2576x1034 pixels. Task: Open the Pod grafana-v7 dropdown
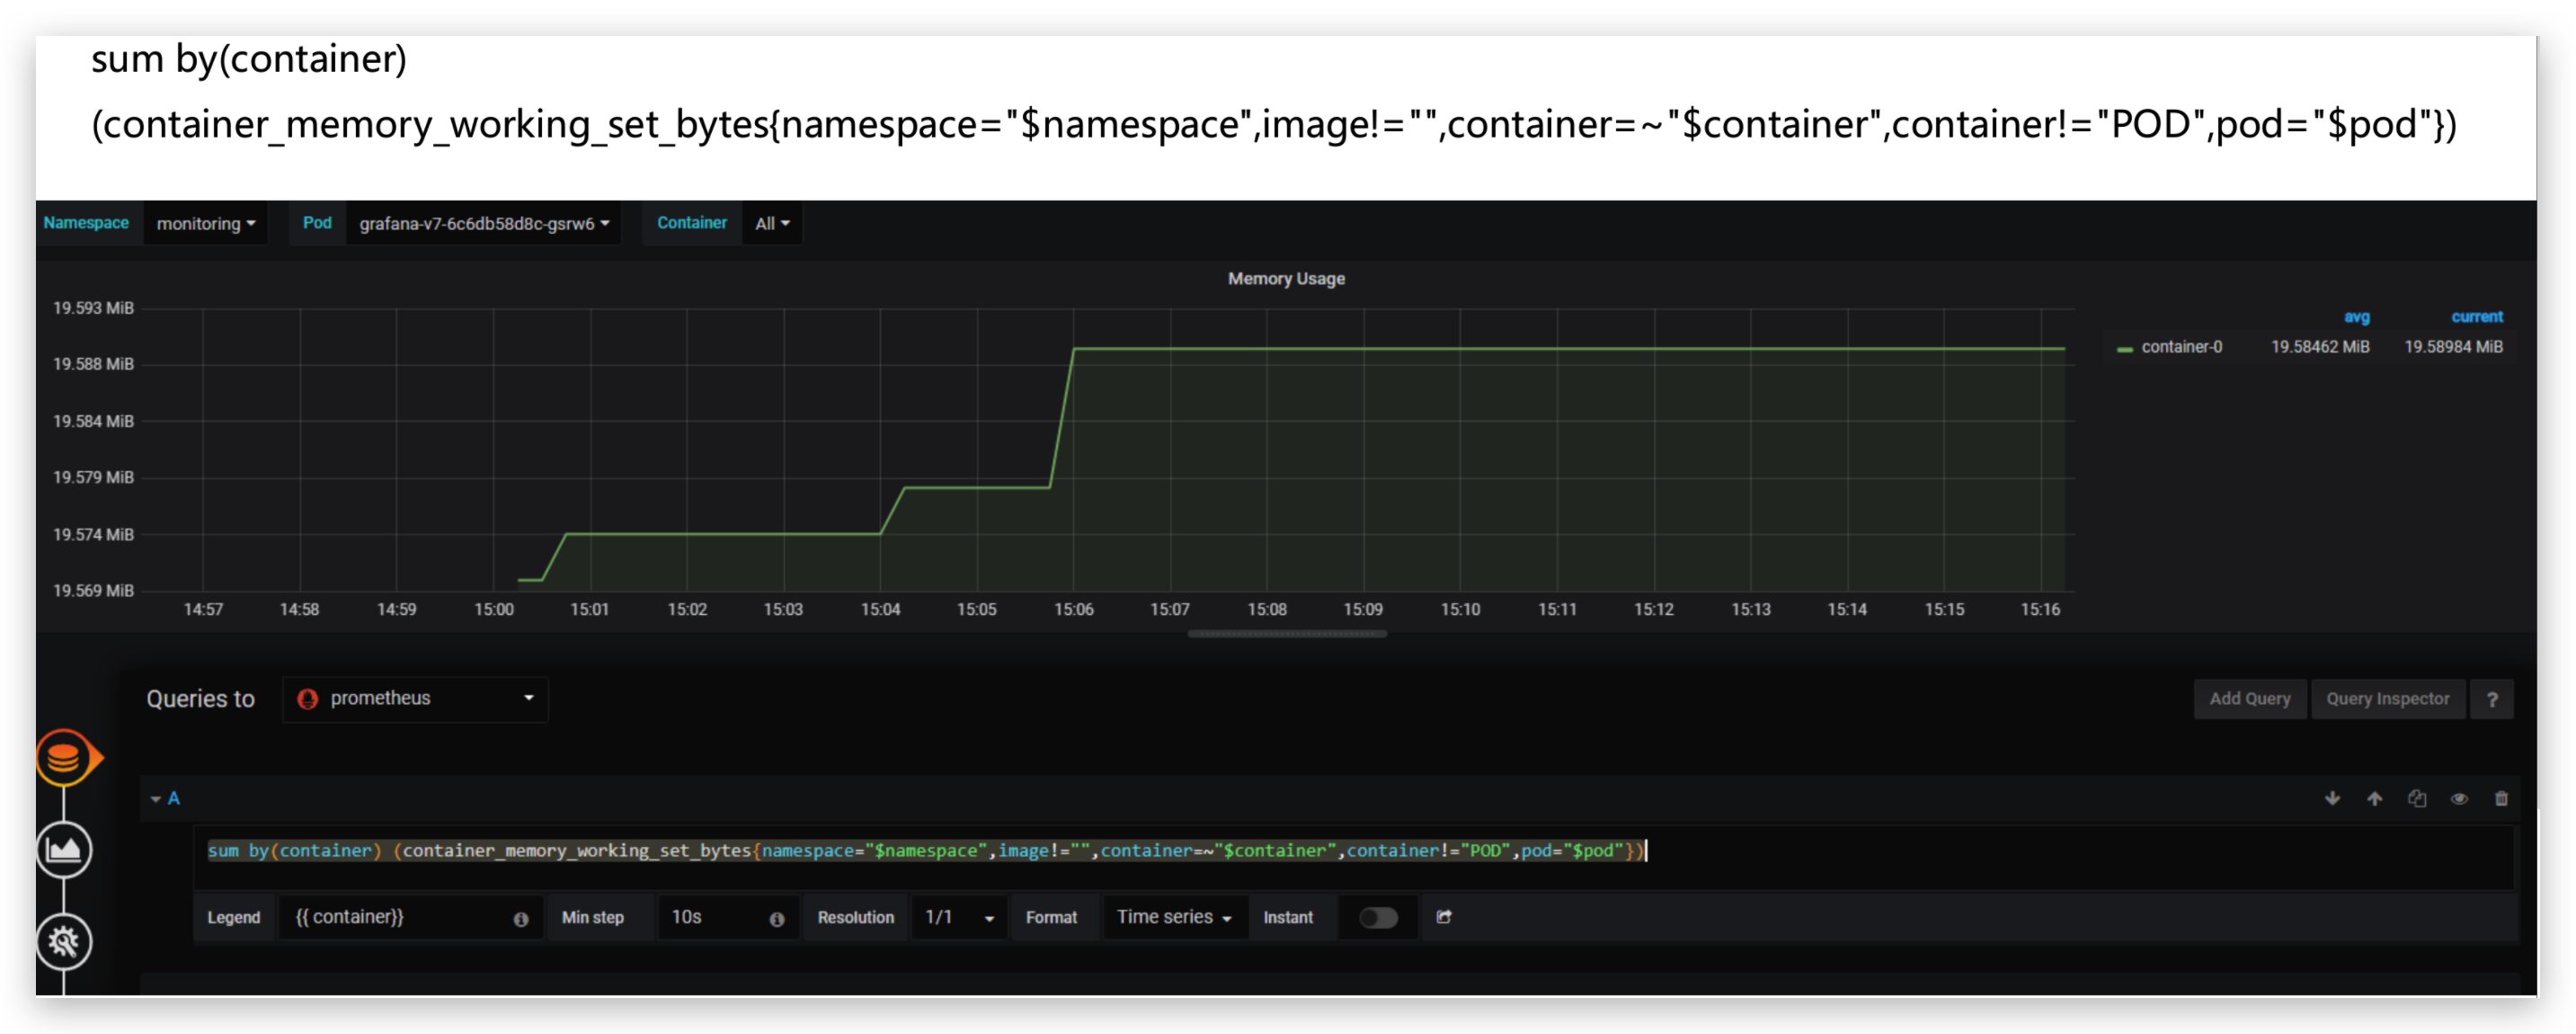coord(483,223)
